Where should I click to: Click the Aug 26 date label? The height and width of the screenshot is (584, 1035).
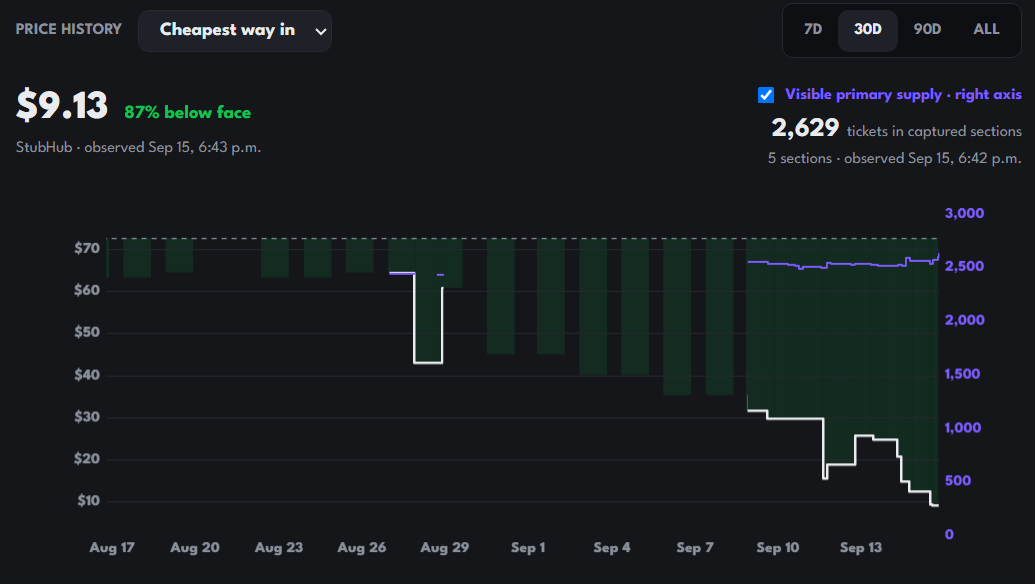[362, 548]
